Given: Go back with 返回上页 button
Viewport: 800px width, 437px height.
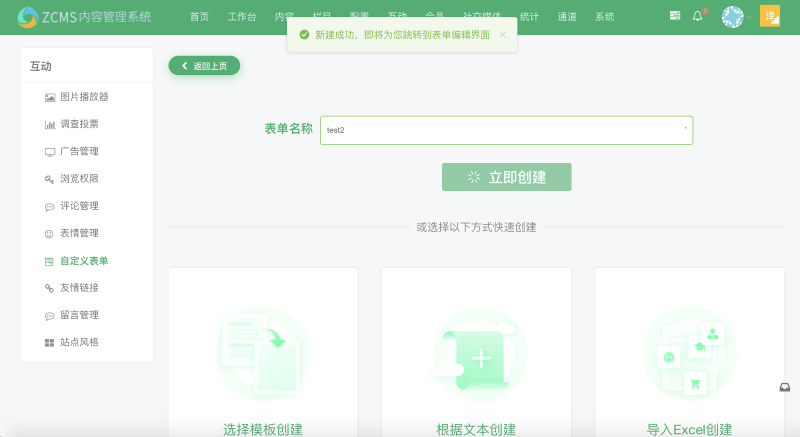Looking at the screenshot, I should tap(204, 66).
